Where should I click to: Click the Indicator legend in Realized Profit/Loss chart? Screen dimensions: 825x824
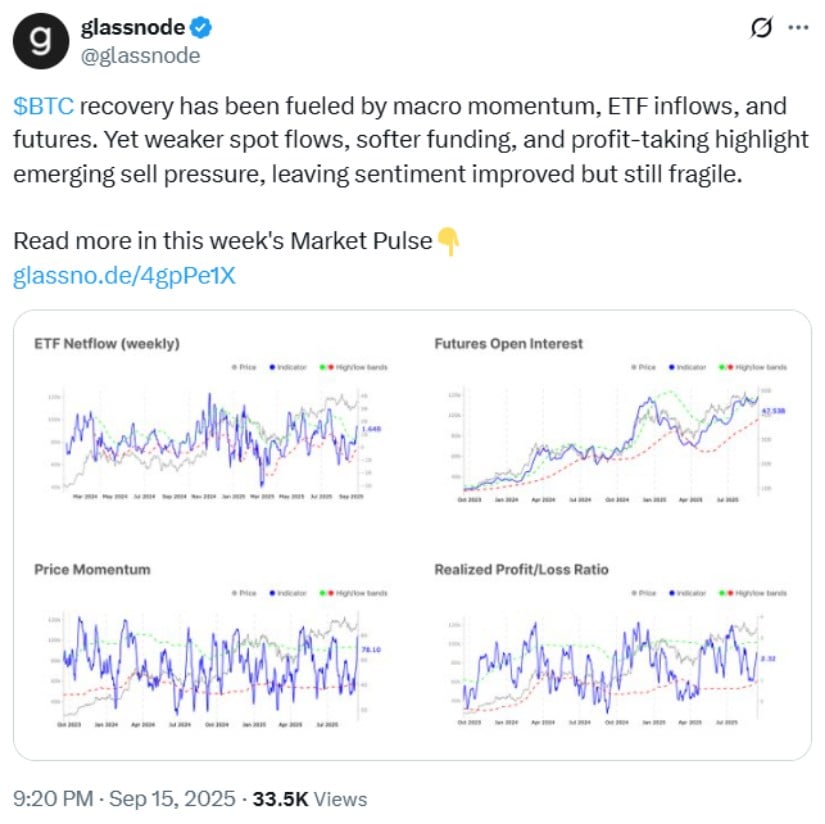pos(687,593)
